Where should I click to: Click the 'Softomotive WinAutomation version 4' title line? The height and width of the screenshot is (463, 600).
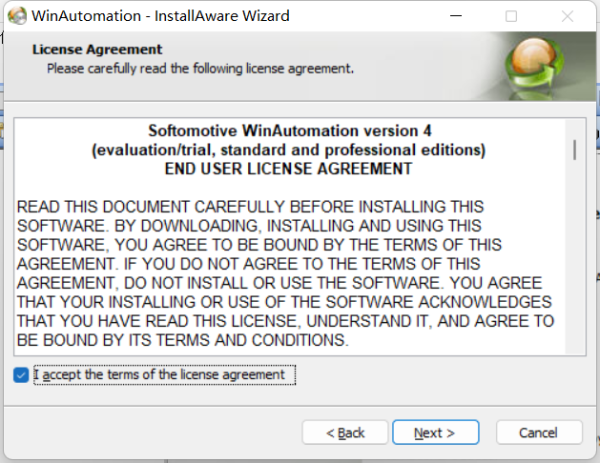(290, 131)
